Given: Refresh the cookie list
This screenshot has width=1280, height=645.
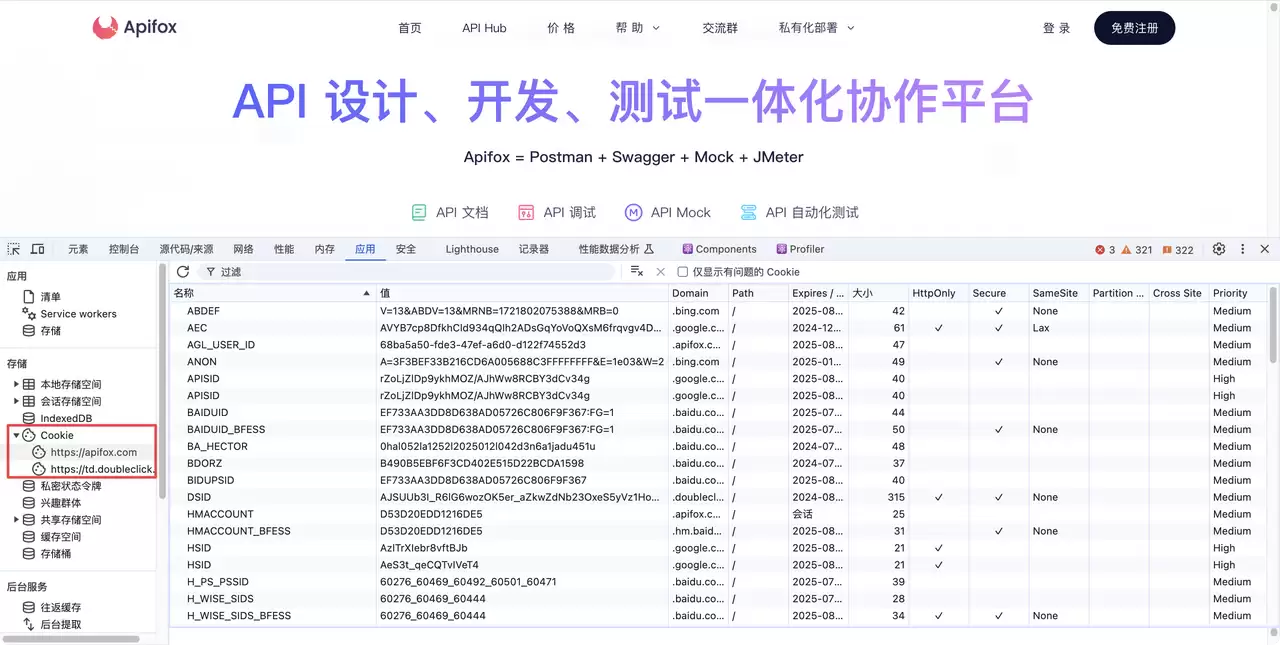Looking at the screenshot, I should 183,272.
